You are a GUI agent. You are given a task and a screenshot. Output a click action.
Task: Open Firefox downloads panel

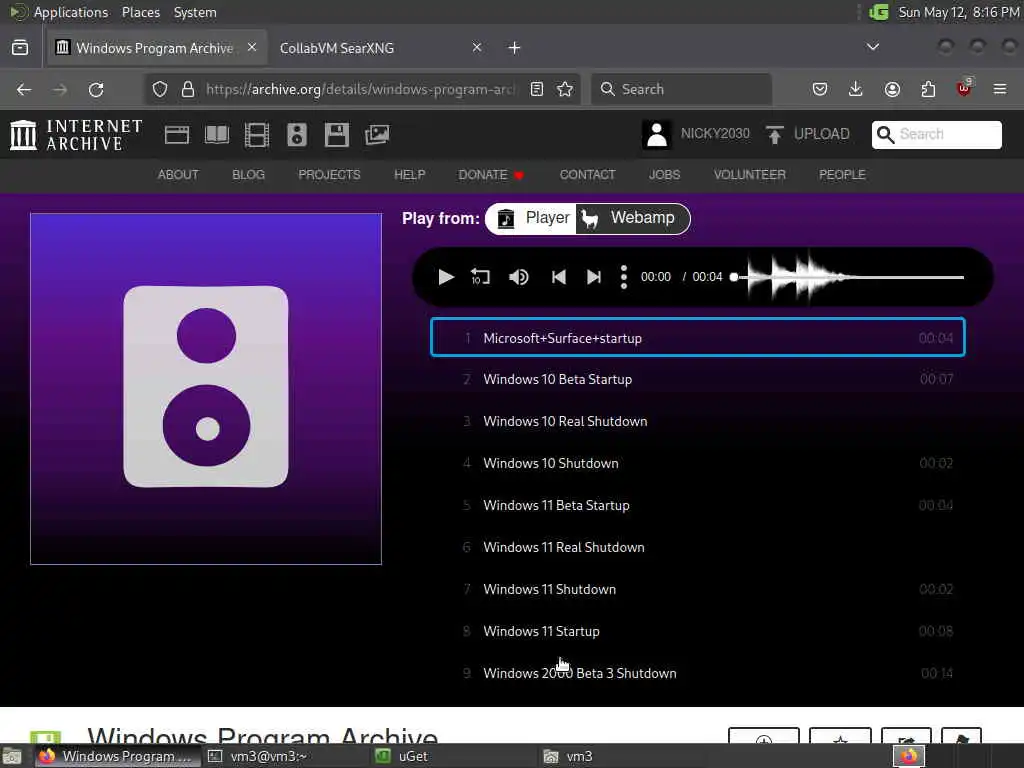pos(856,89)
